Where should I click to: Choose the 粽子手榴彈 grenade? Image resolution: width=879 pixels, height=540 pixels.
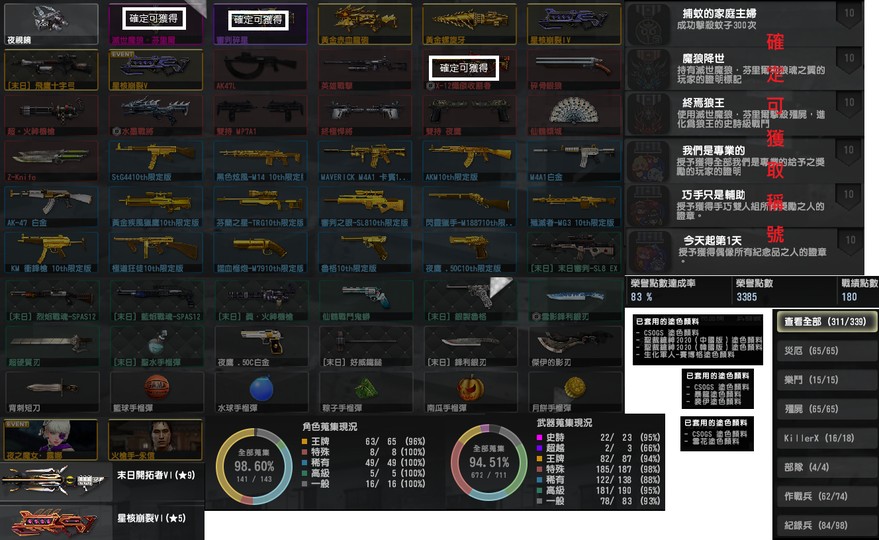click(x=365, y=393)
